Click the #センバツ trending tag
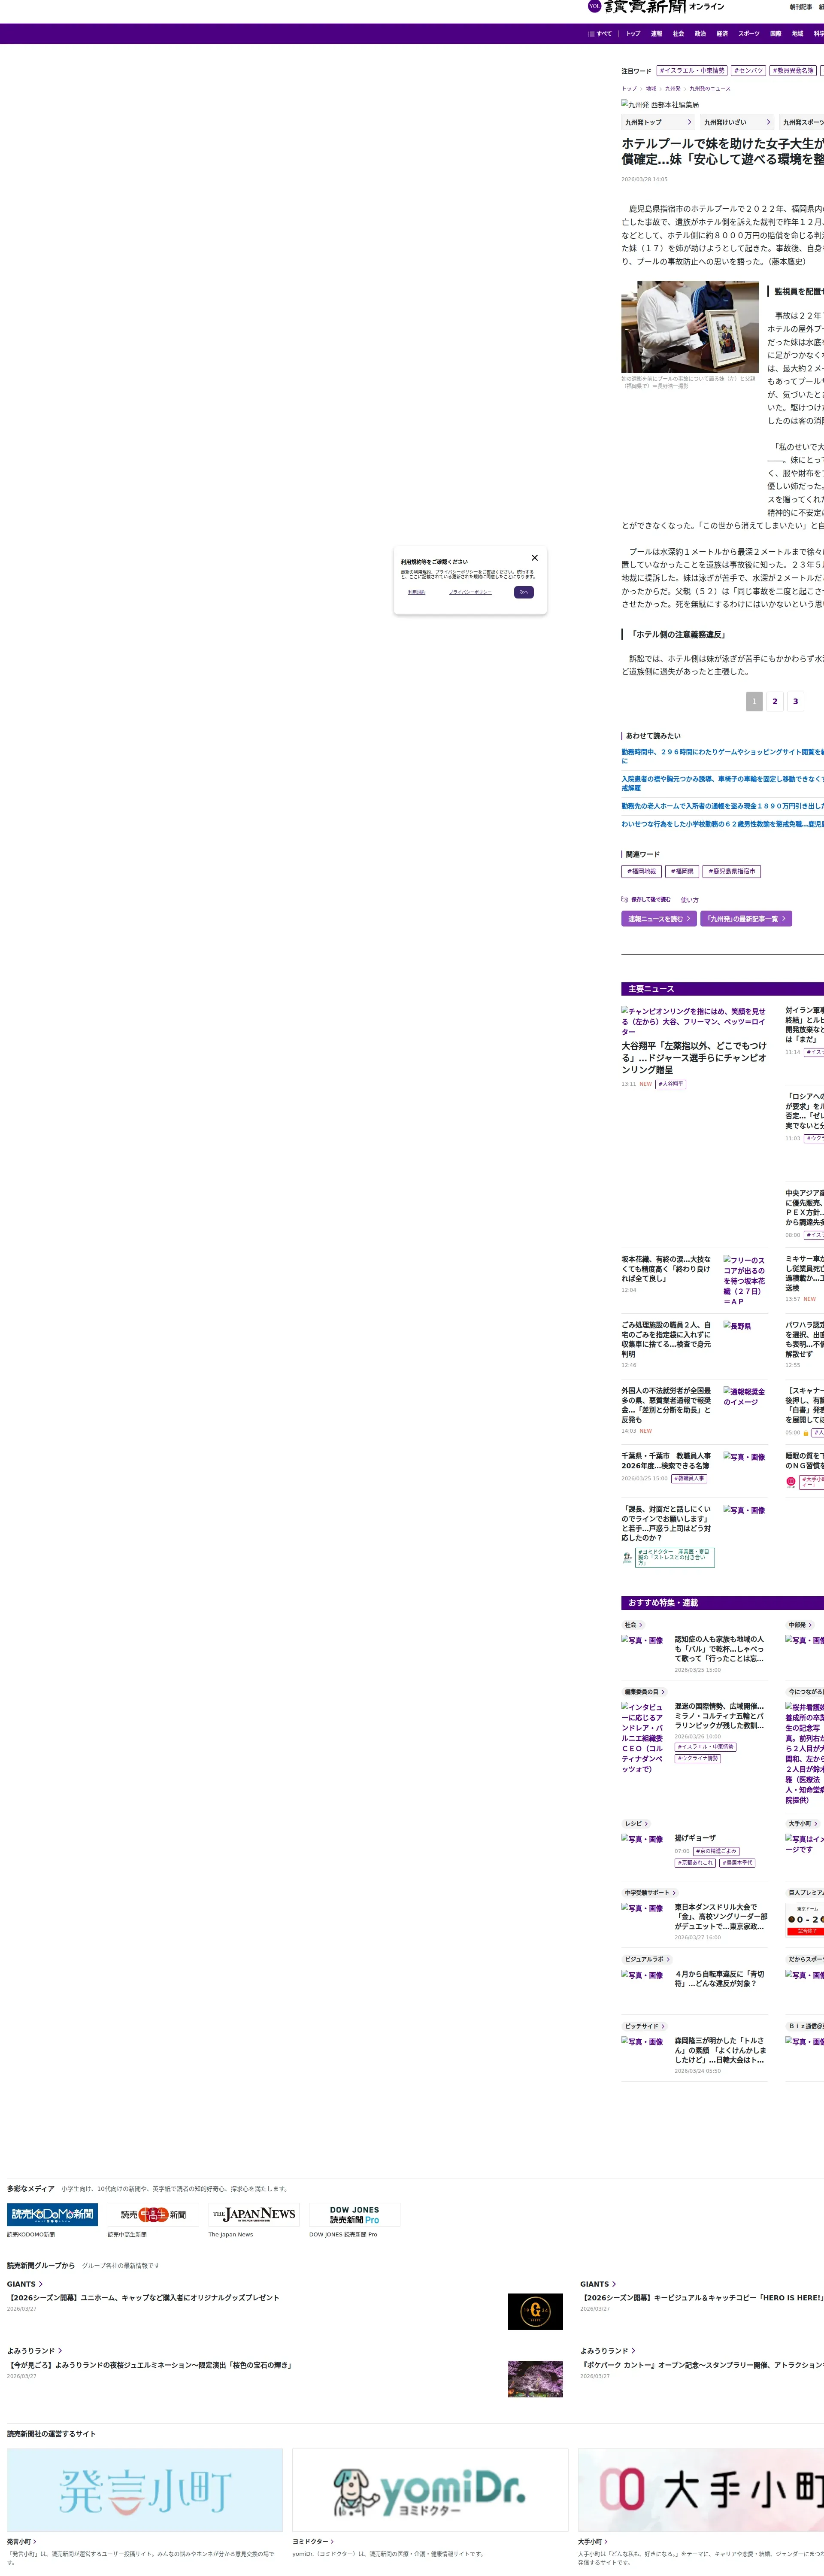824x2576 pixels. [749, 71]
